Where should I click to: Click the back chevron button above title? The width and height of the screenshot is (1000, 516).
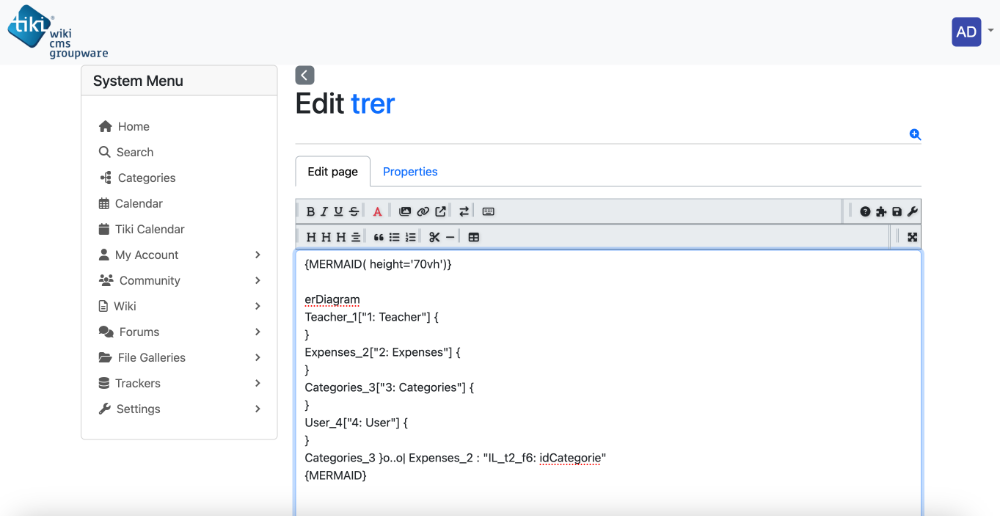coord(305,75)
